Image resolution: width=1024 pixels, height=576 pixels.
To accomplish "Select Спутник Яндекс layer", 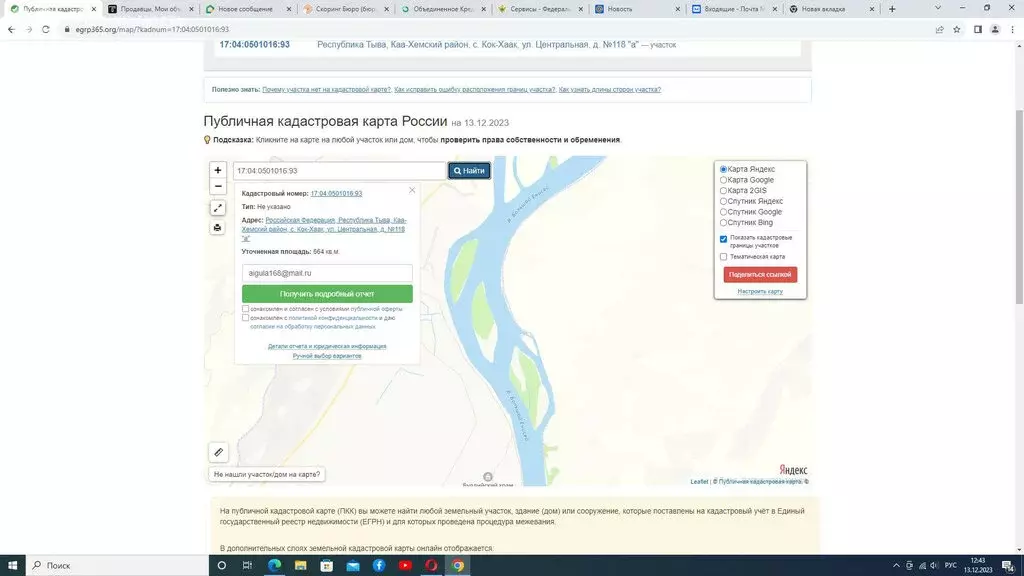I will click(723, 201).
